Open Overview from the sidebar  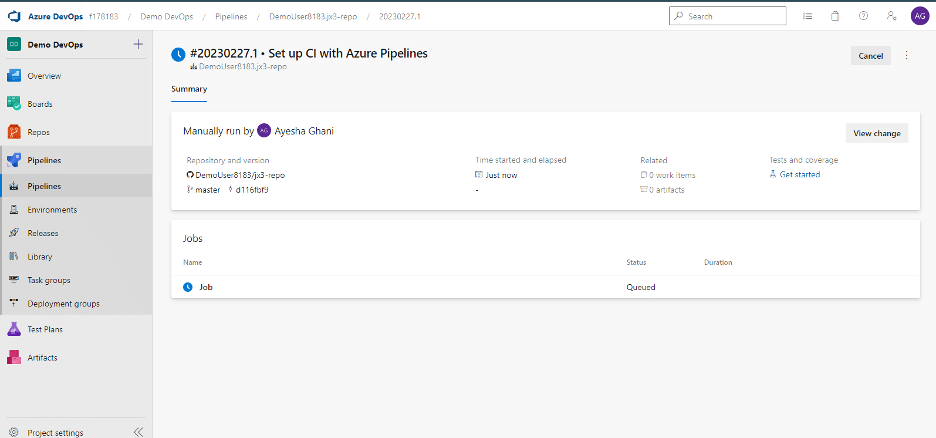click(44, 76)
